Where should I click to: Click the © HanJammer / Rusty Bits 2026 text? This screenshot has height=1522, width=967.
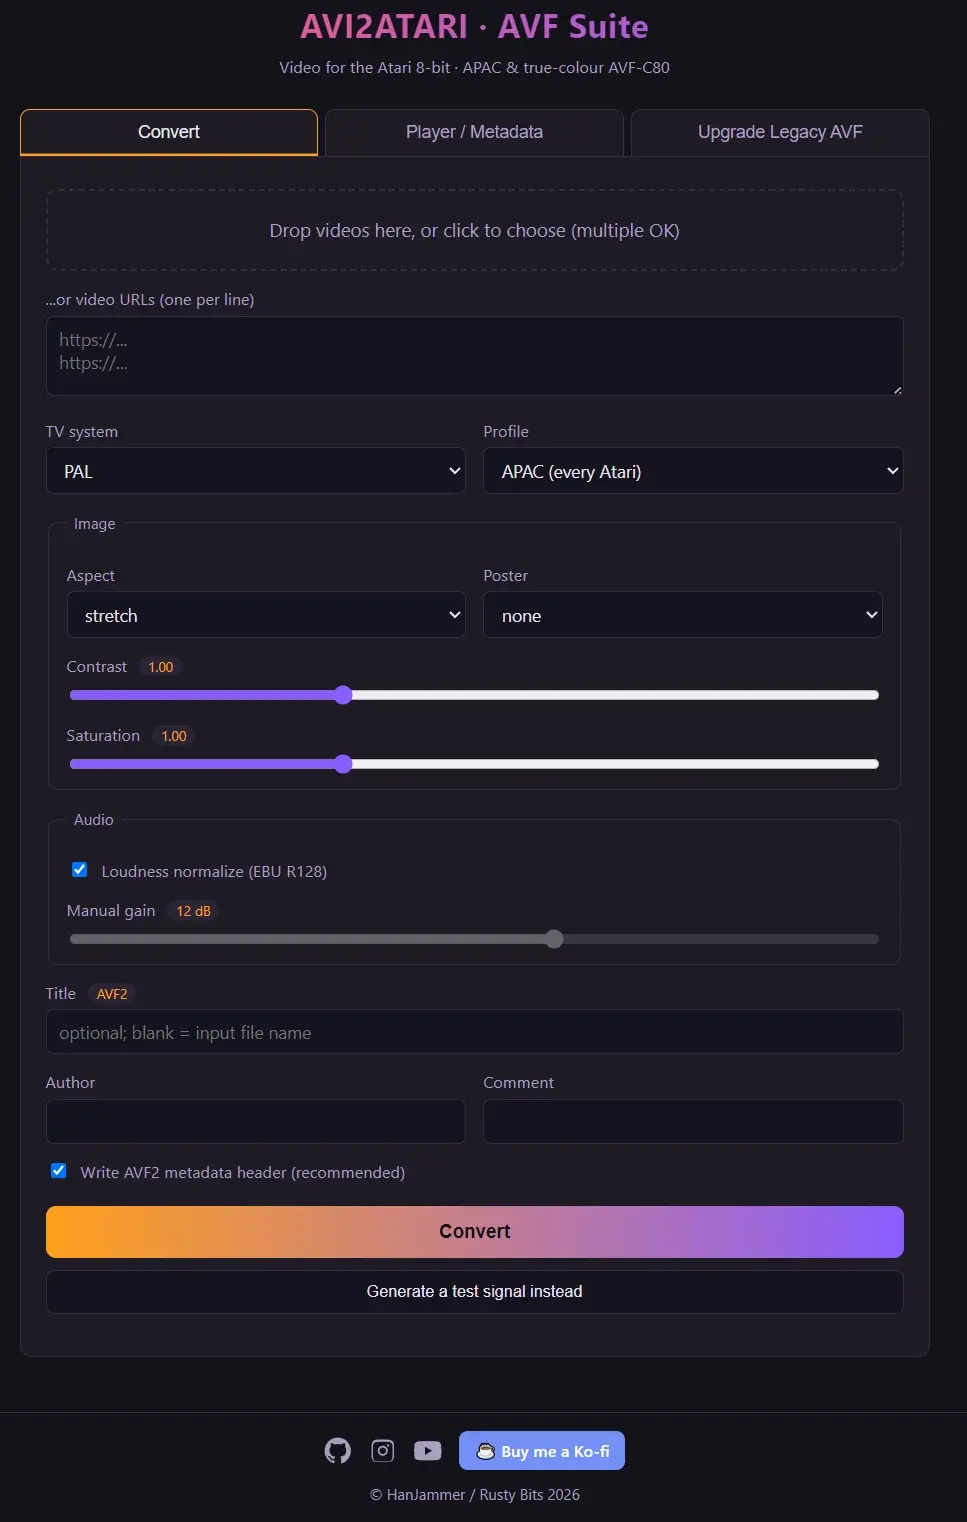[x=475, y=1495]
